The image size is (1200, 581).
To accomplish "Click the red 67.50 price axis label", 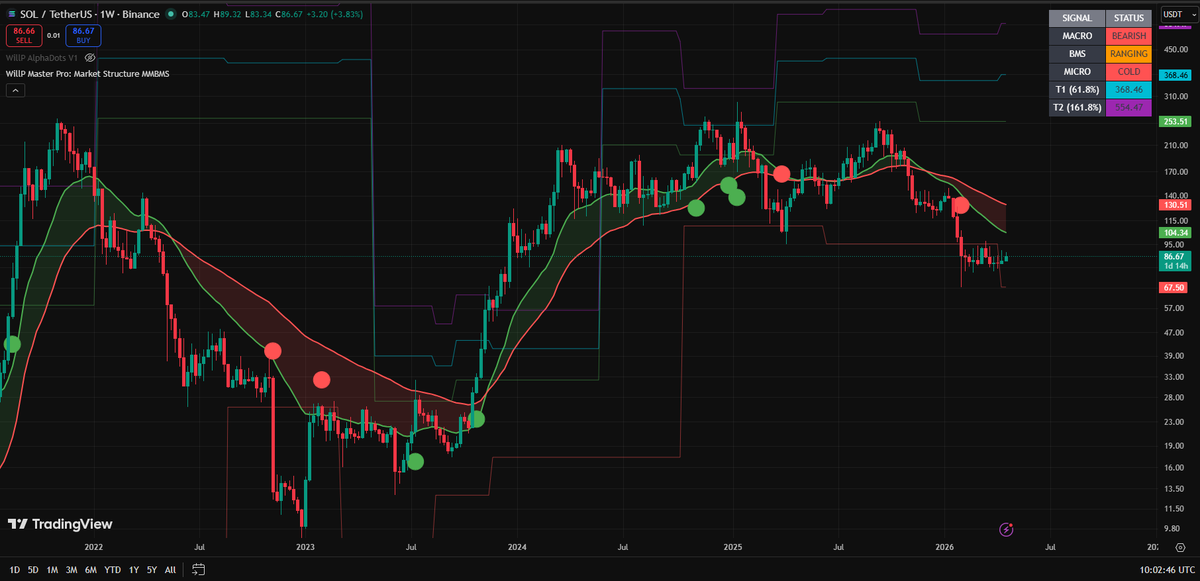I will (x=1174, y=287).
